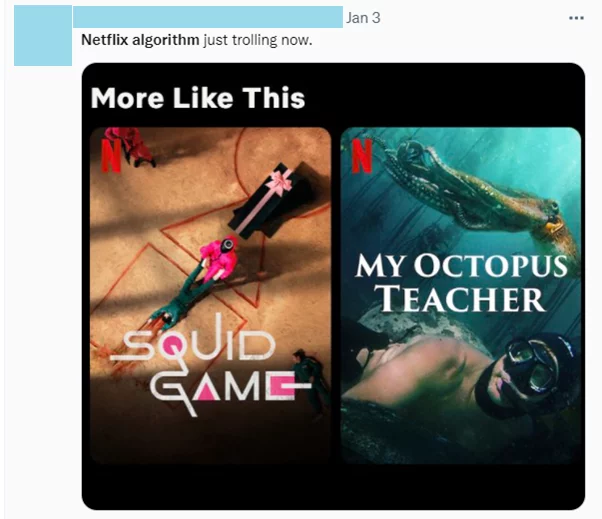Screen dimensions: 602x519
Task: Click the redacted username bar
Action: [x=208, y=17]
